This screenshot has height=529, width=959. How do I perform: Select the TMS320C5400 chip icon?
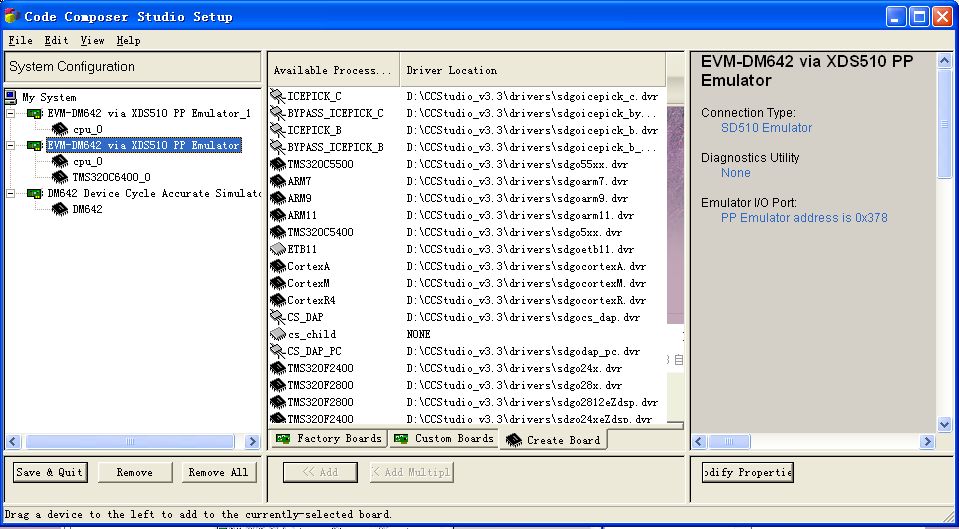[278, 232]
